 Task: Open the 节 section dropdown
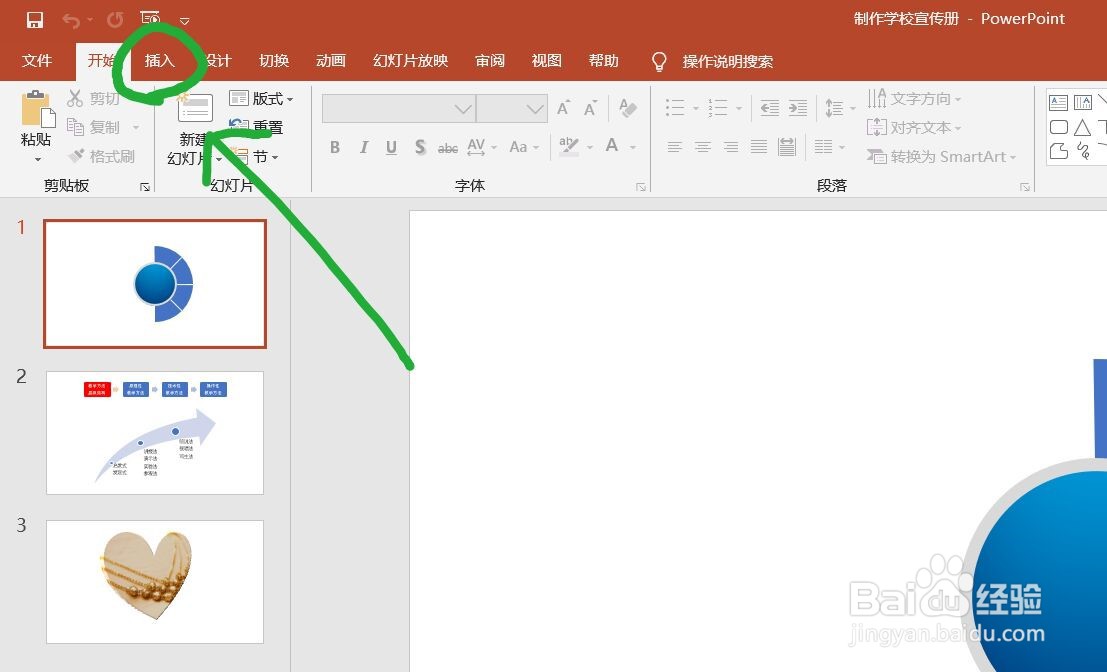[x=254, y=157]
